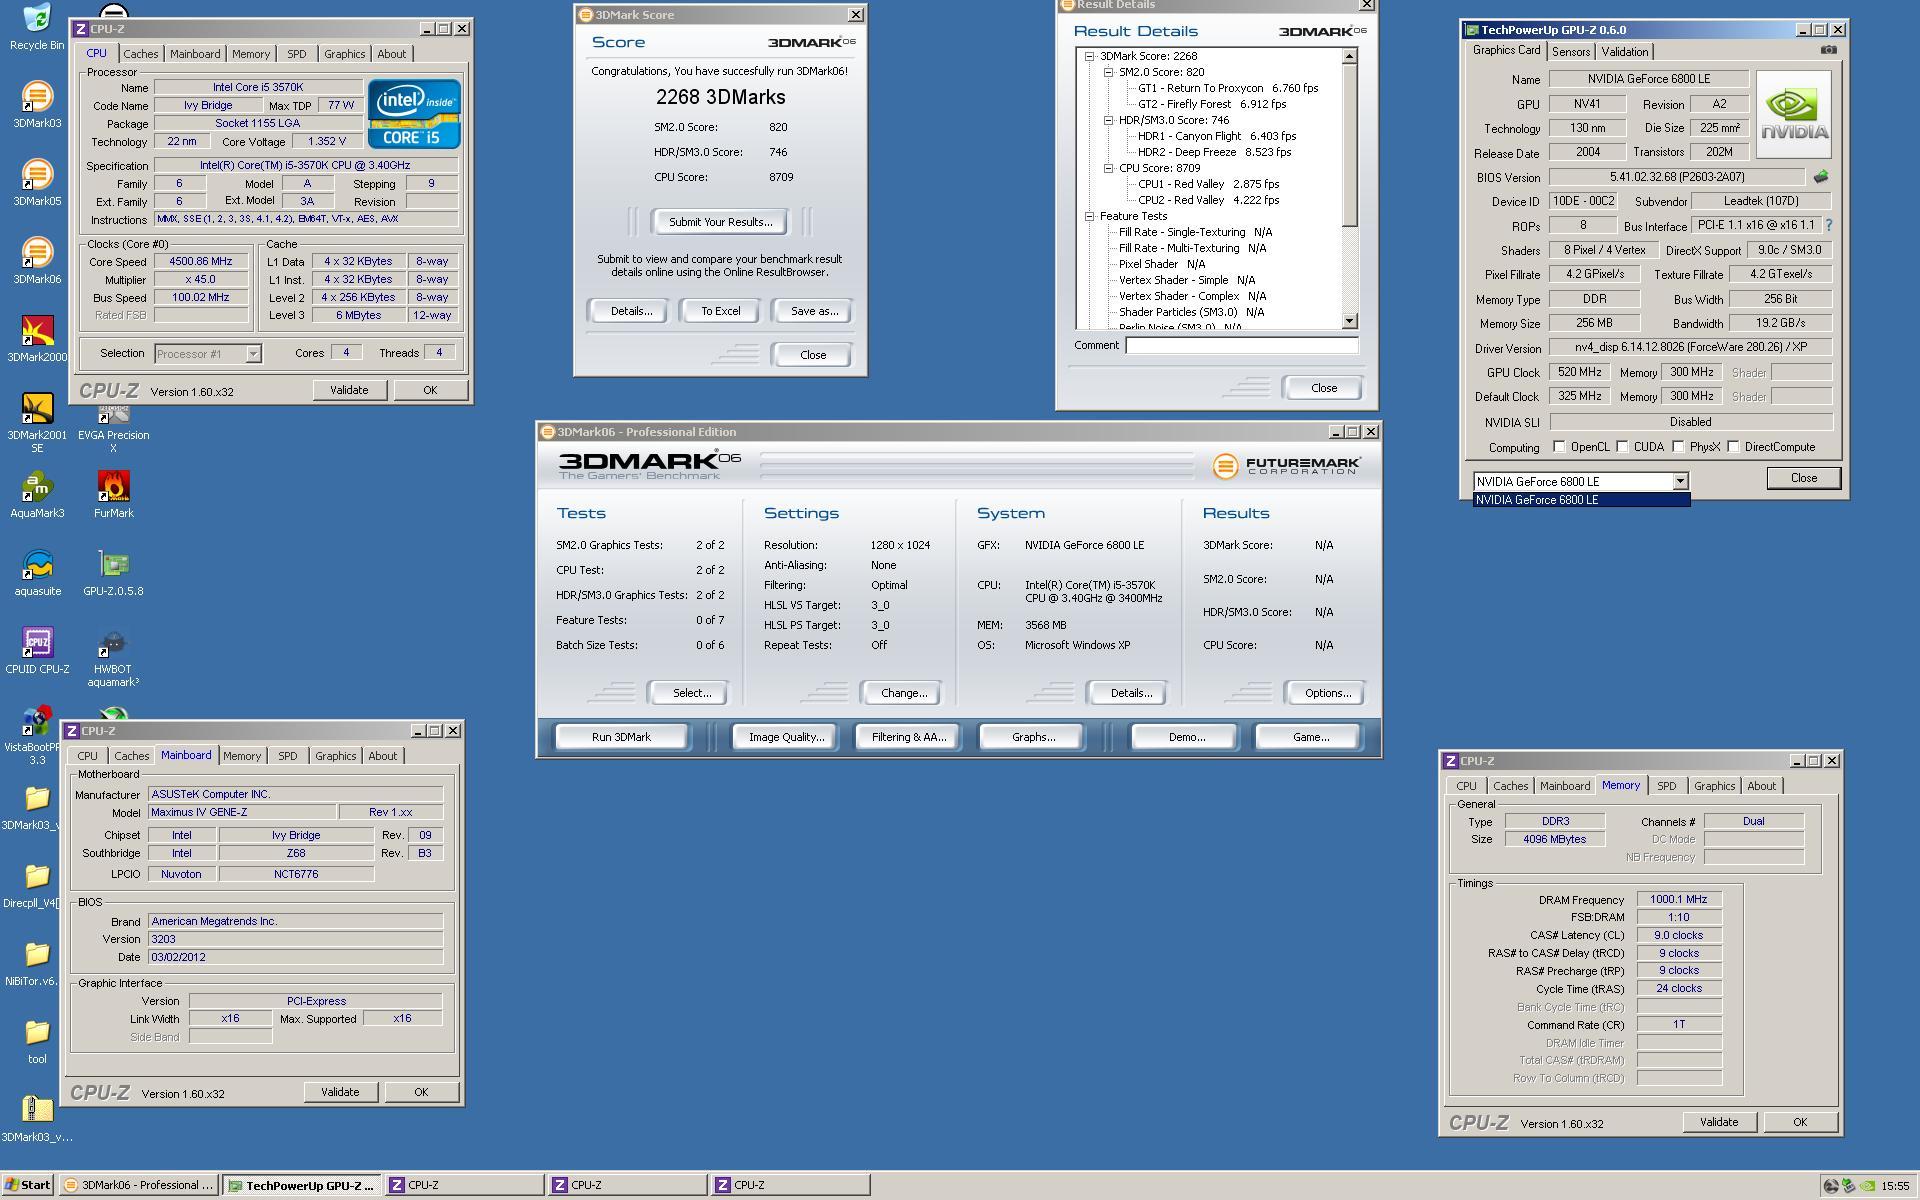Image resolution: width=1920 pixels, height=1200 pixels.
Task: Enable the CUDA checkbox in GPU-Z
Action: point(1622,447)
